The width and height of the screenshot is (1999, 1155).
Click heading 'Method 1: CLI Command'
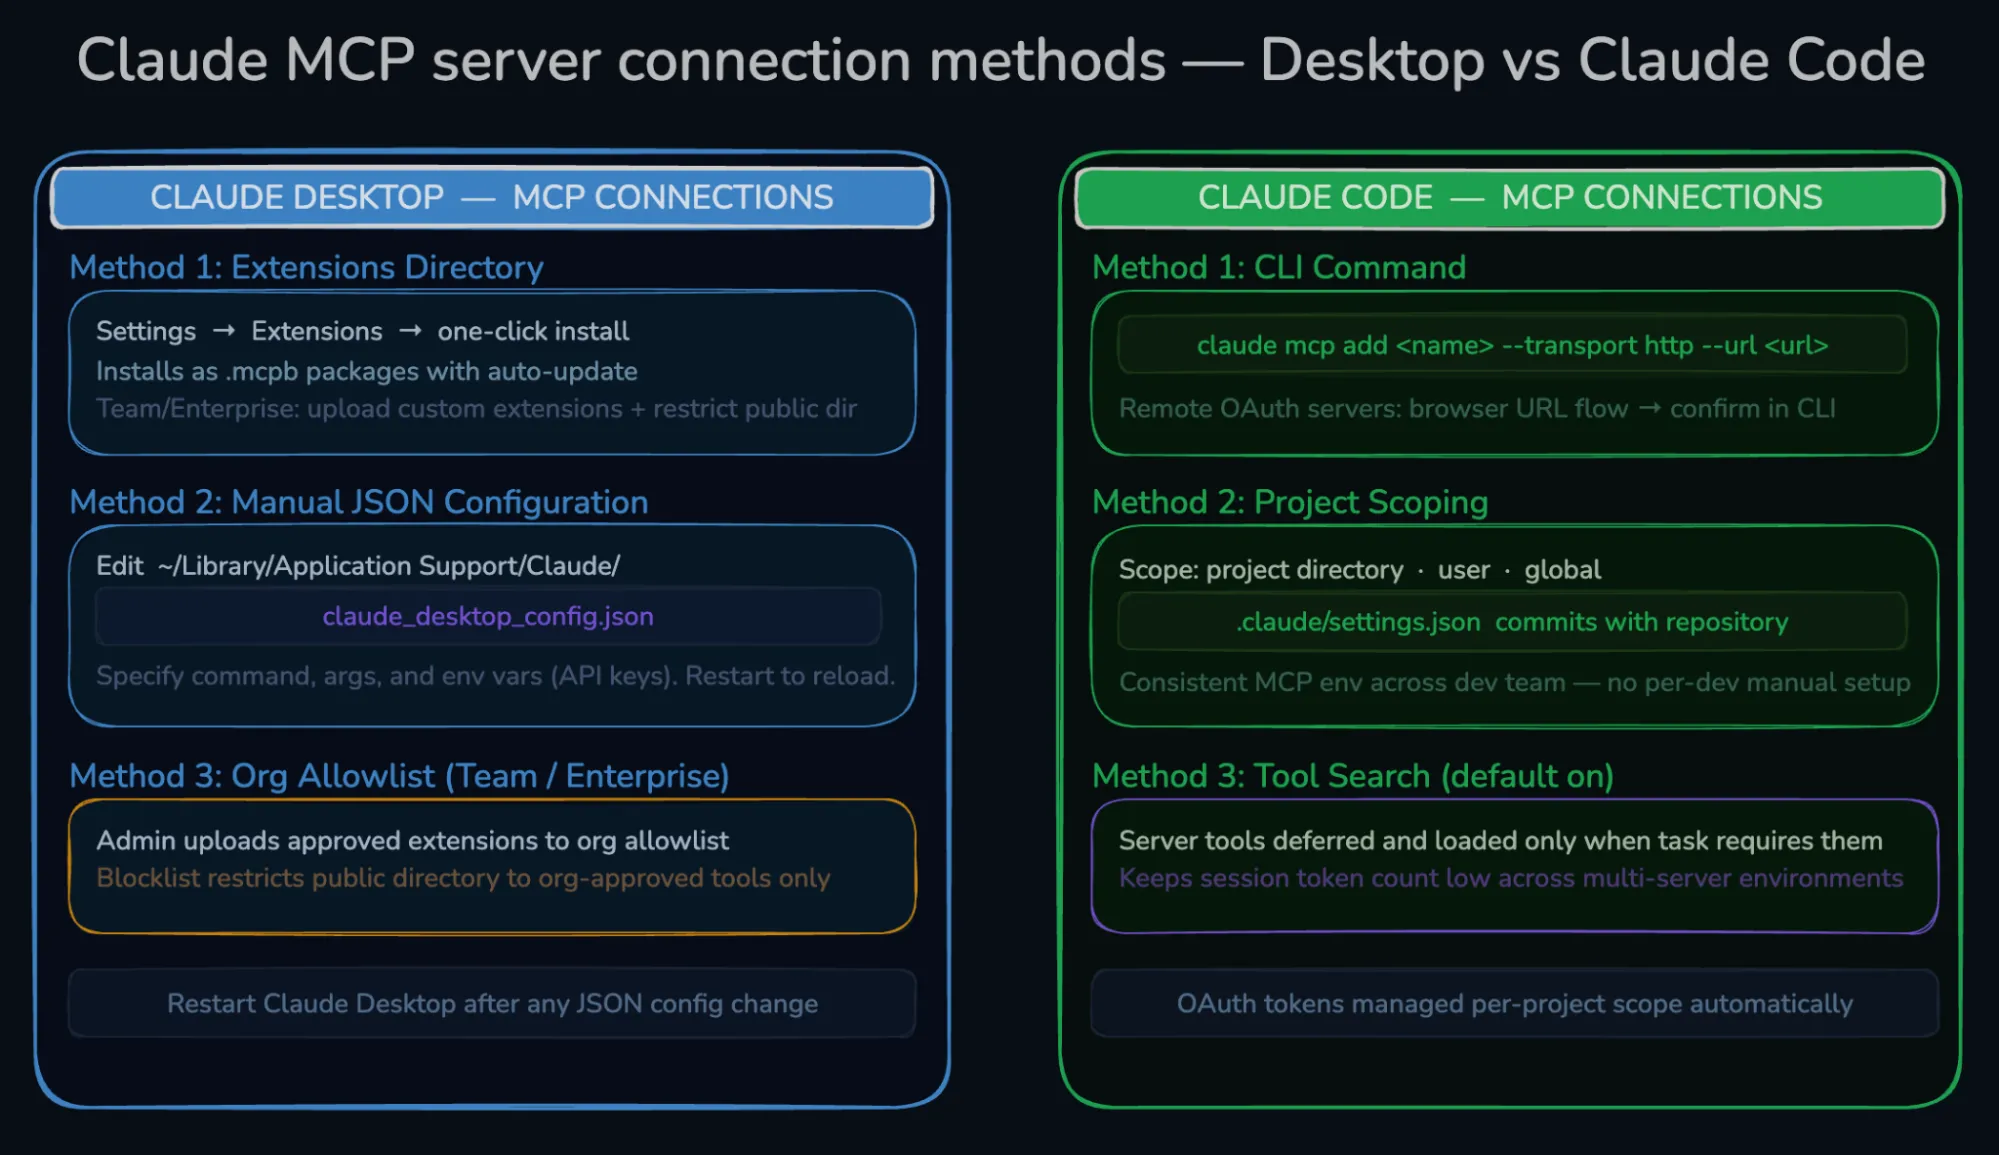(1279, 267)
